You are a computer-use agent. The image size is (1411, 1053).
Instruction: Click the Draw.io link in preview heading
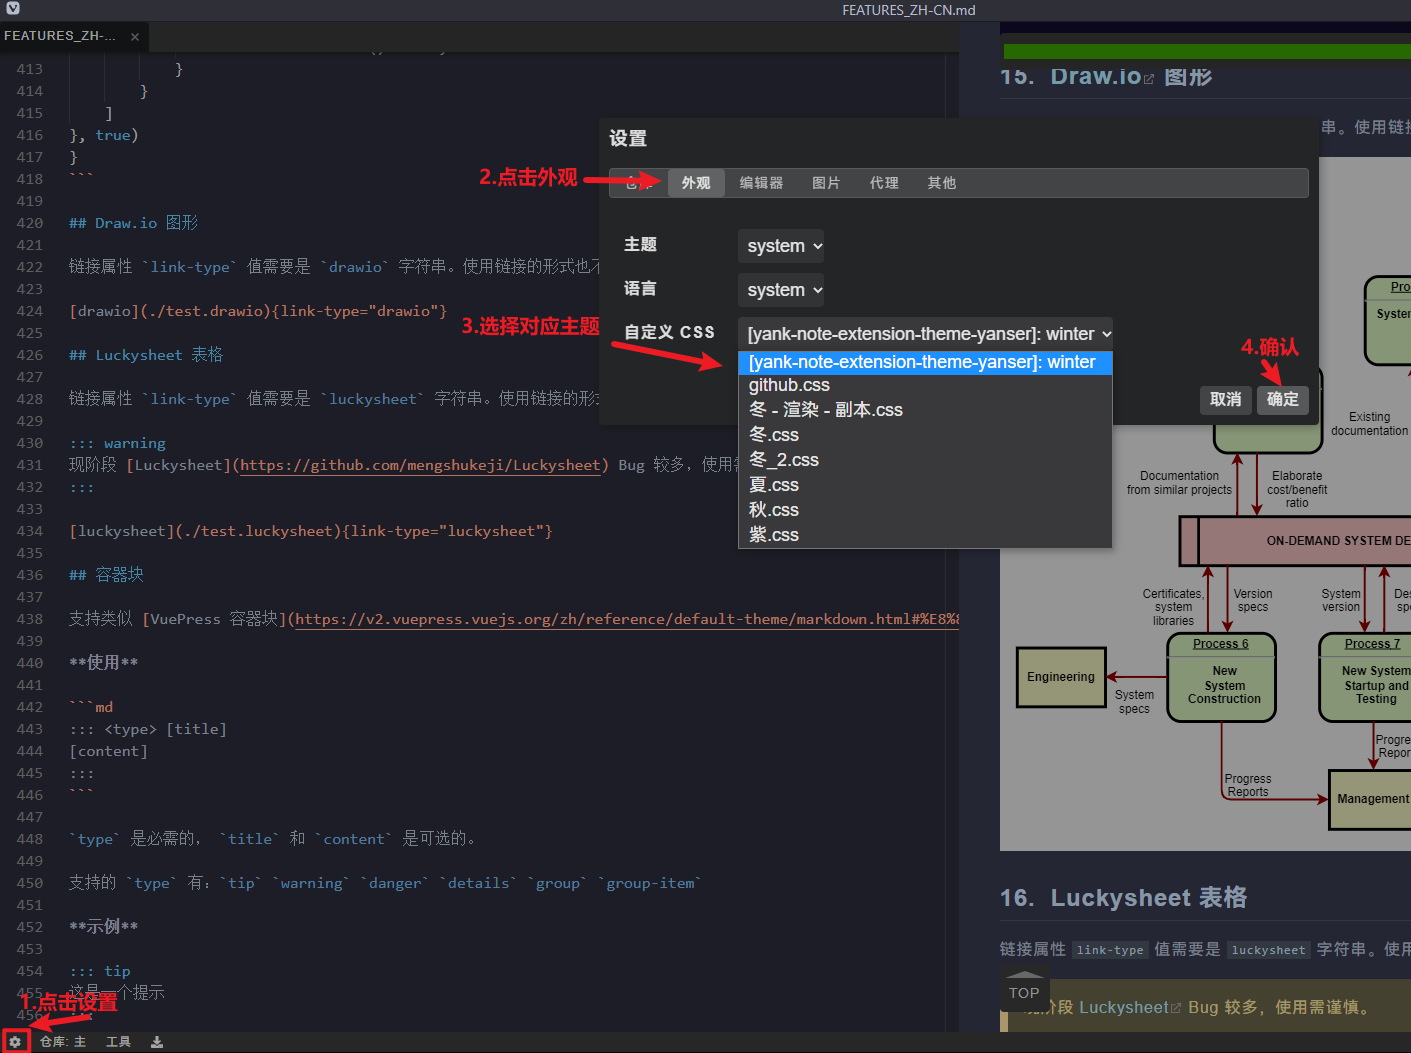tap(1096, 77)
